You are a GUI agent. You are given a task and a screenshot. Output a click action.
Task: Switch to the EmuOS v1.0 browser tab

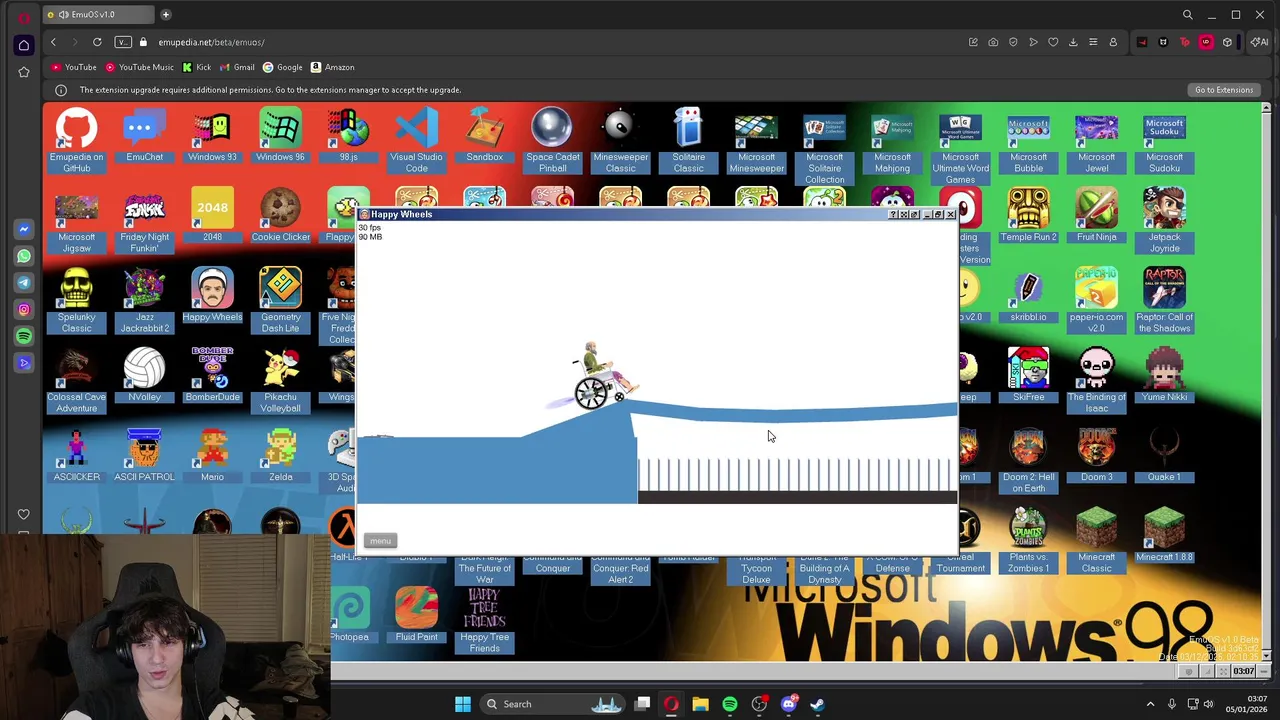click(96, 15)
